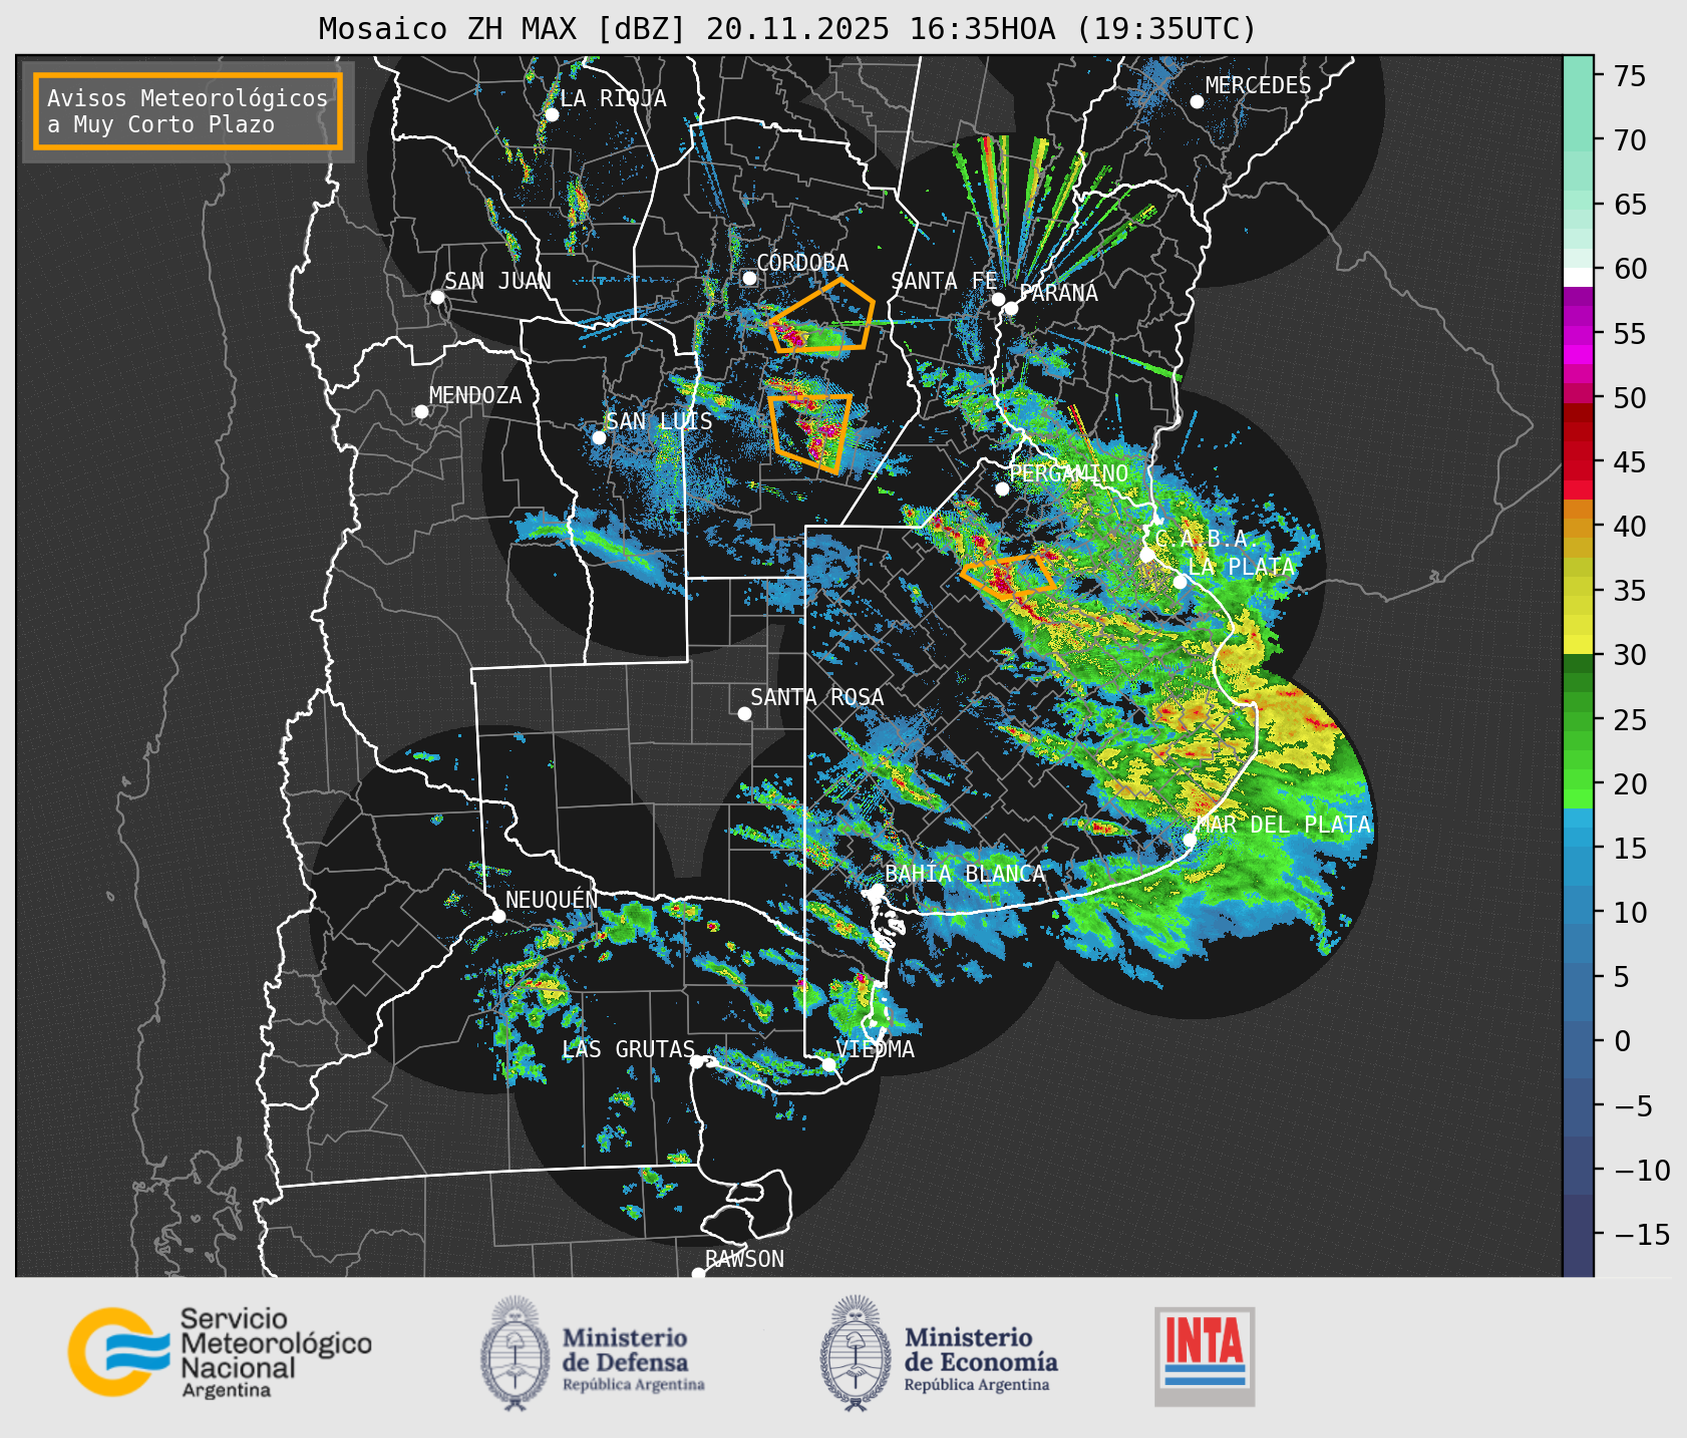The image size is (1687, 1438).
Task: Click the Paraná city label
Action: (1058, 293)
